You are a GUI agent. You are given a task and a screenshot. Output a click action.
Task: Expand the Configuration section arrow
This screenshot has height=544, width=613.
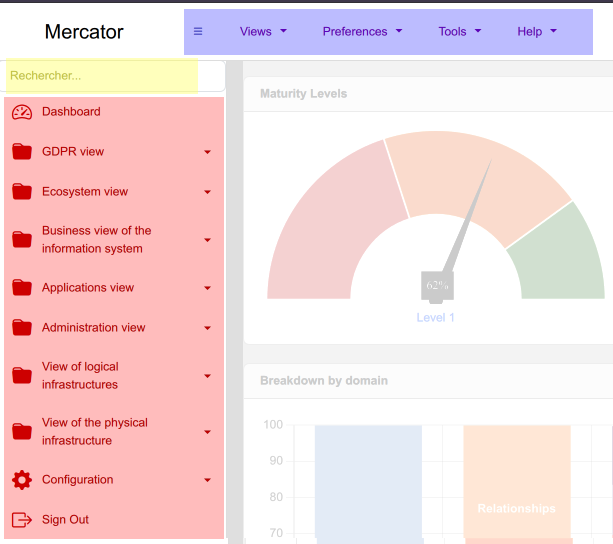pyautogui.click(x=207, y=480)
